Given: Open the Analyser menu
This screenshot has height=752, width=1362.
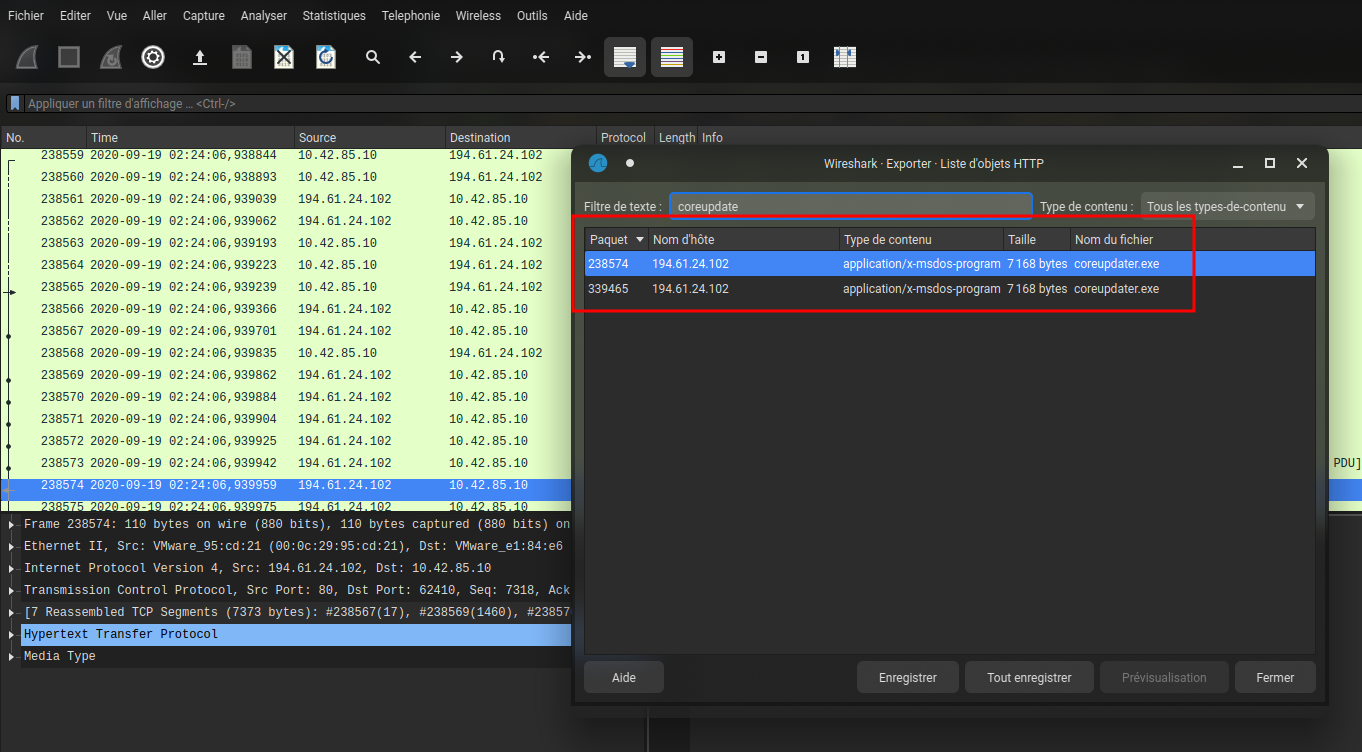Looking at the screenshot, I should (264, 16).
